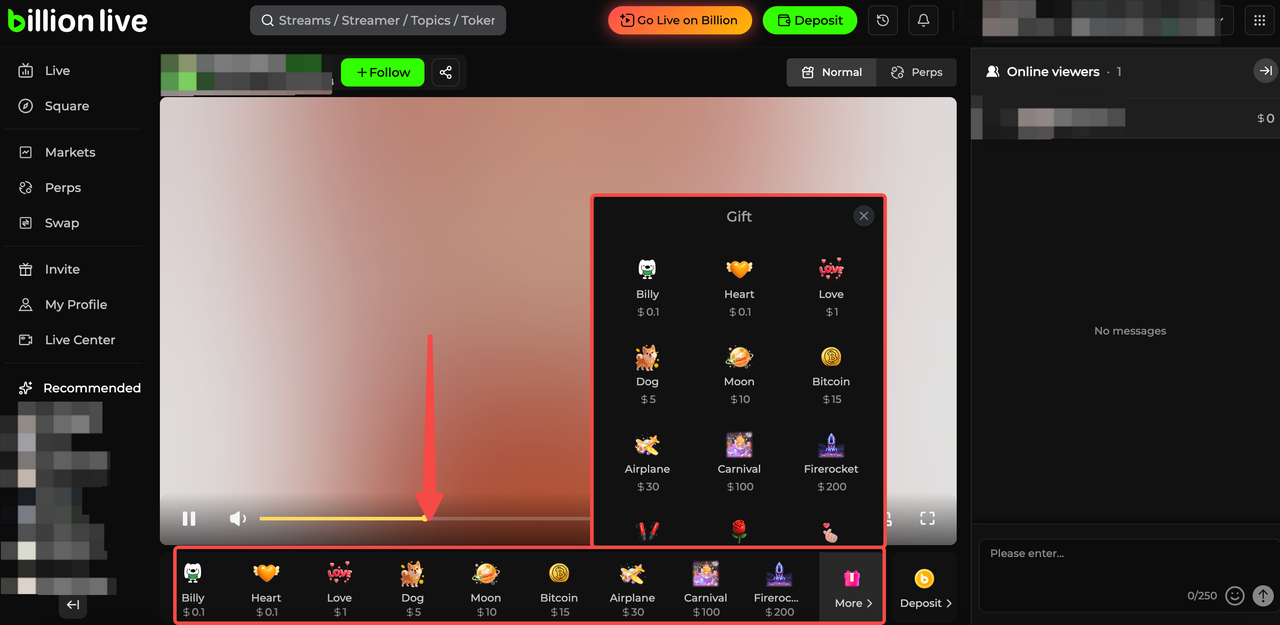The width and height of the screenshot is (1280, 625).
Task: Open Markets in the sidebar
Action: tap(70, 152)
